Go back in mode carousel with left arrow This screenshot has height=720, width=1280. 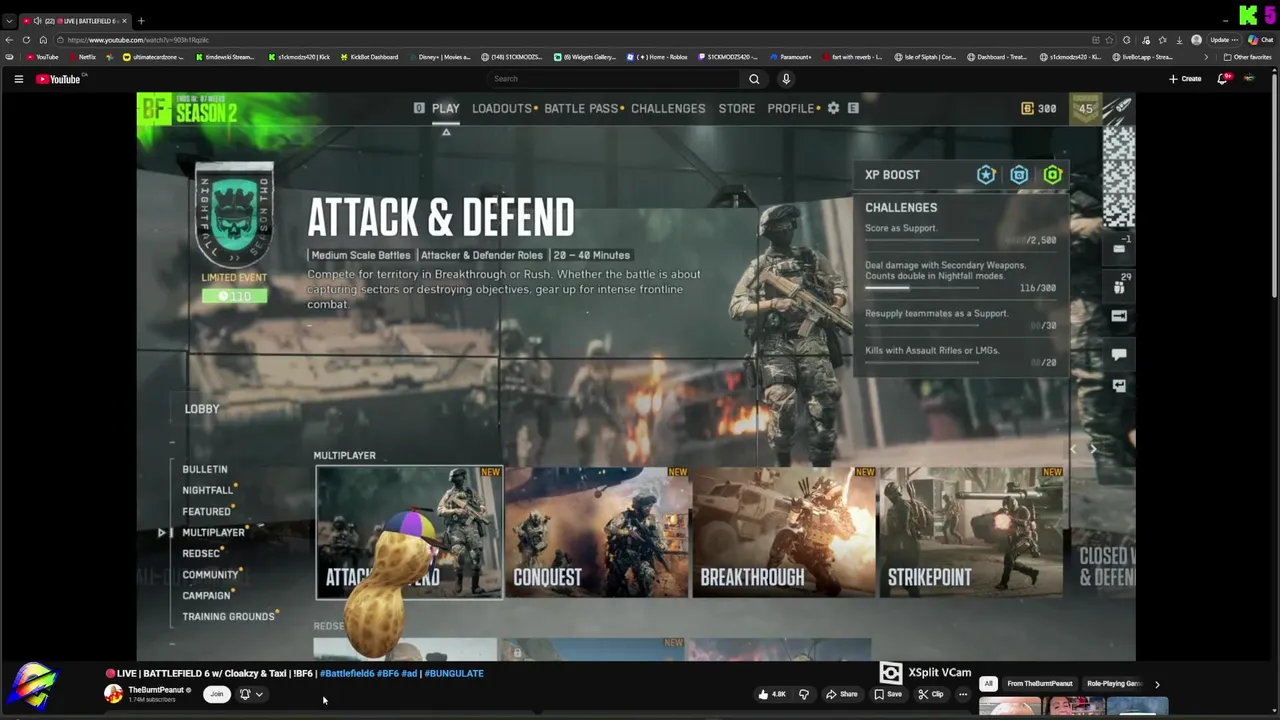point(1073,450)
